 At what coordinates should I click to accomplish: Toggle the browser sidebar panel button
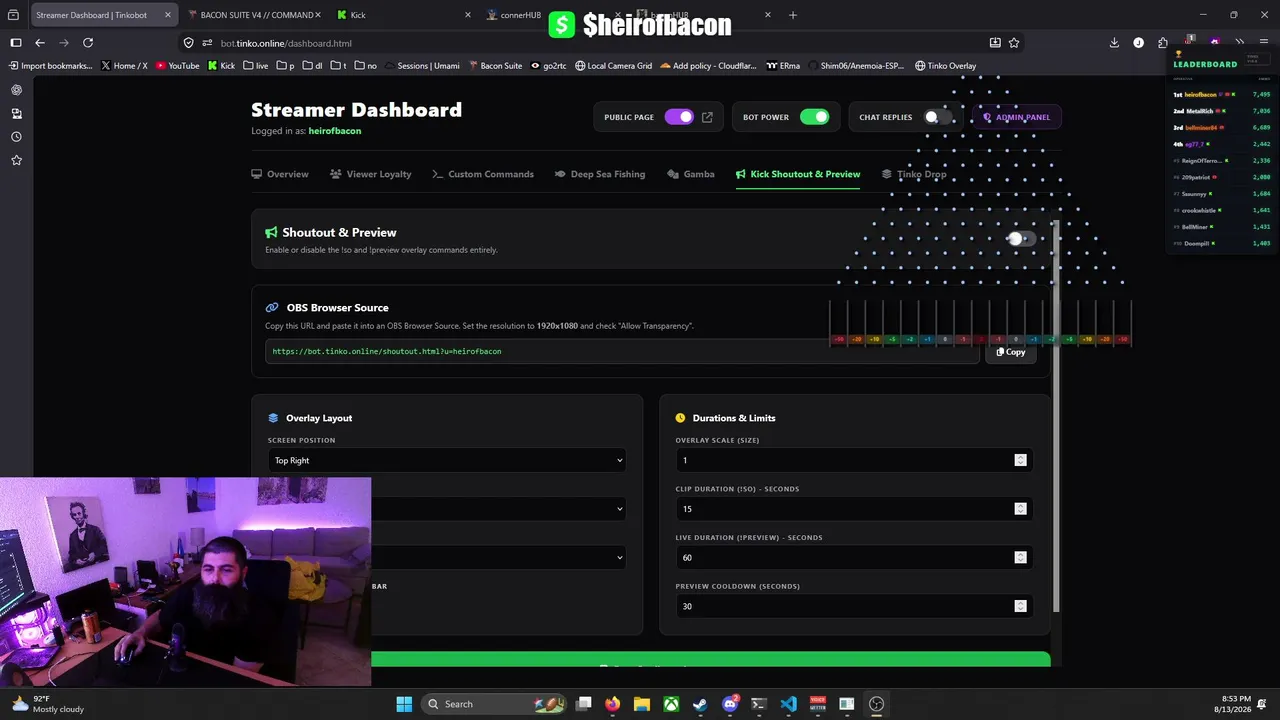point(16,43)
